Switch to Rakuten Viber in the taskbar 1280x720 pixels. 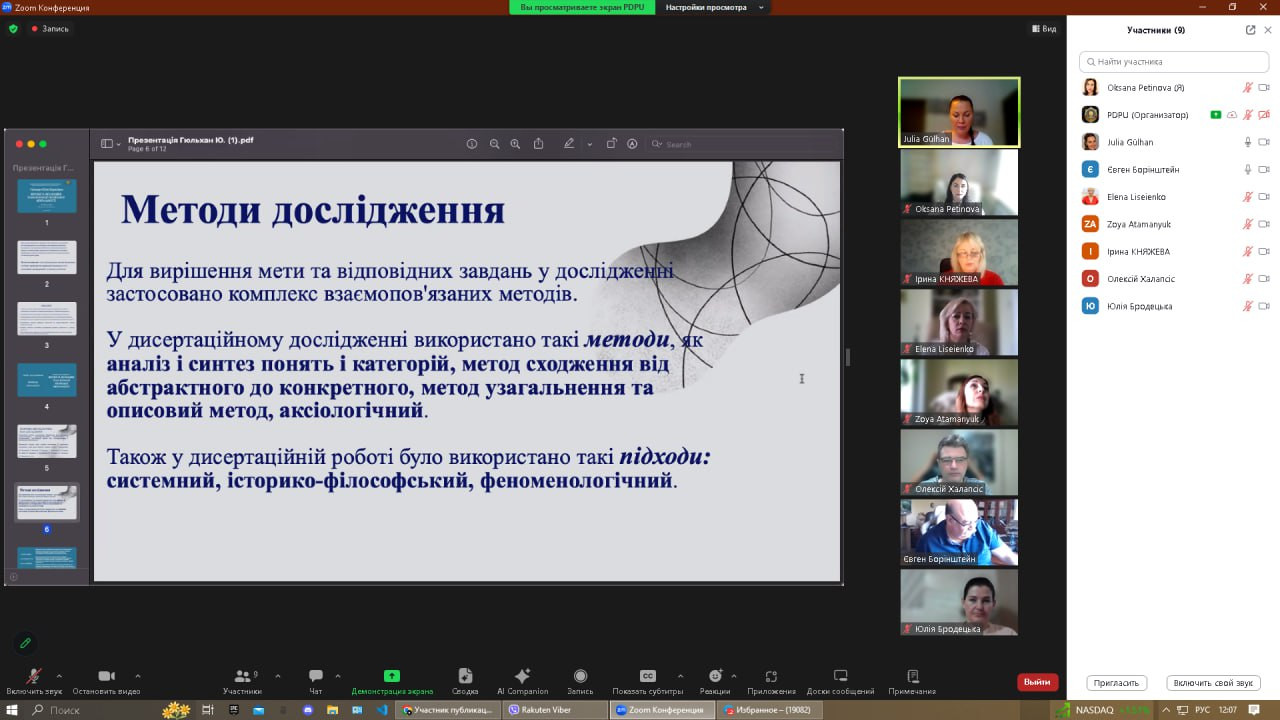[555, 710]
